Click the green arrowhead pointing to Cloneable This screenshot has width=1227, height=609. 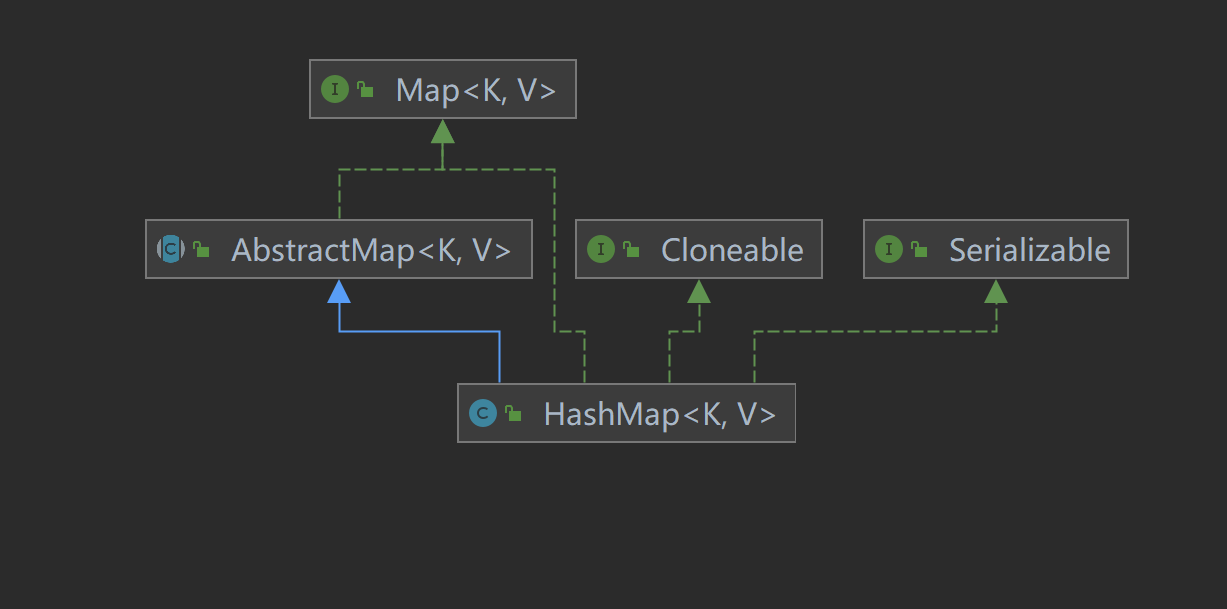699,291
